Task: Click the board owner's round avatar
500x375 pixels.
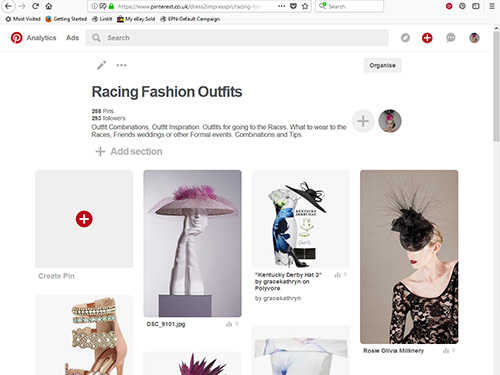Action: [390, 121]
